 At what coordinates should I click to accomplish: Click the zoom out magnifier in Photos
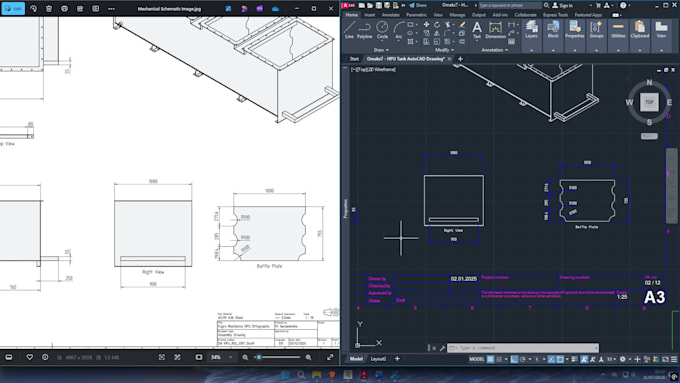pyautogui.click(x=245, y=357)
